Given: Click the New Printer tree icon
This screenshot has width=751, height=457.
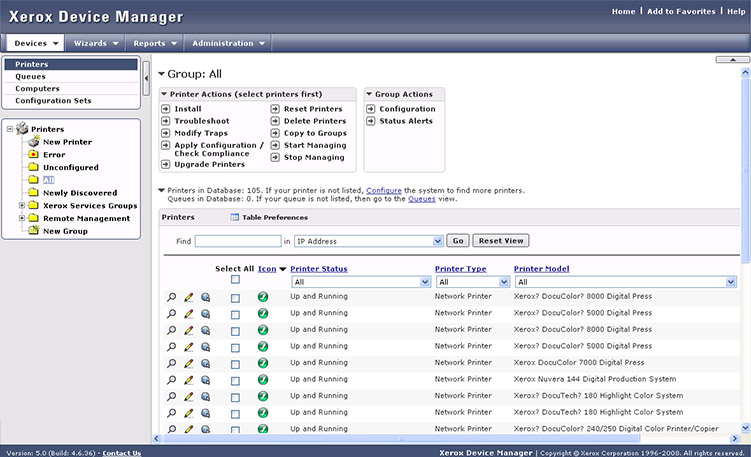Looking at the screenshot, I should pyautogui.click(x=34, y=141).
